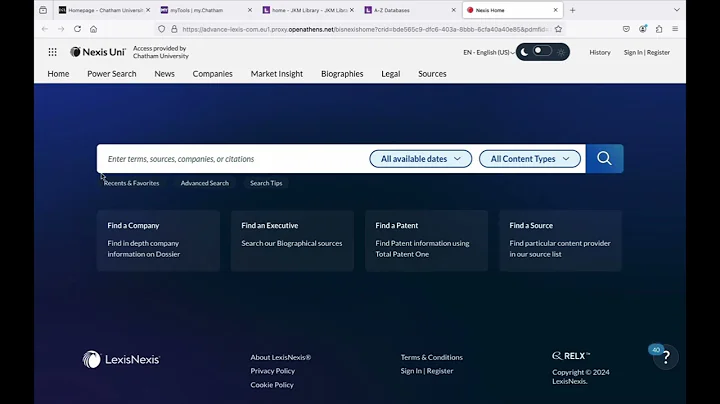Open the Firefox account icon
The image size is (720, 404).
[x=643, y=29]
